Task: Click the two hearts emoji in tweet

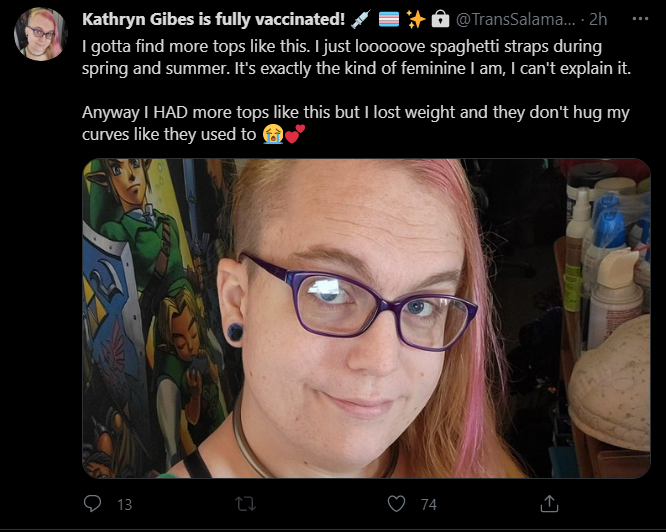Action: [295, 134]
